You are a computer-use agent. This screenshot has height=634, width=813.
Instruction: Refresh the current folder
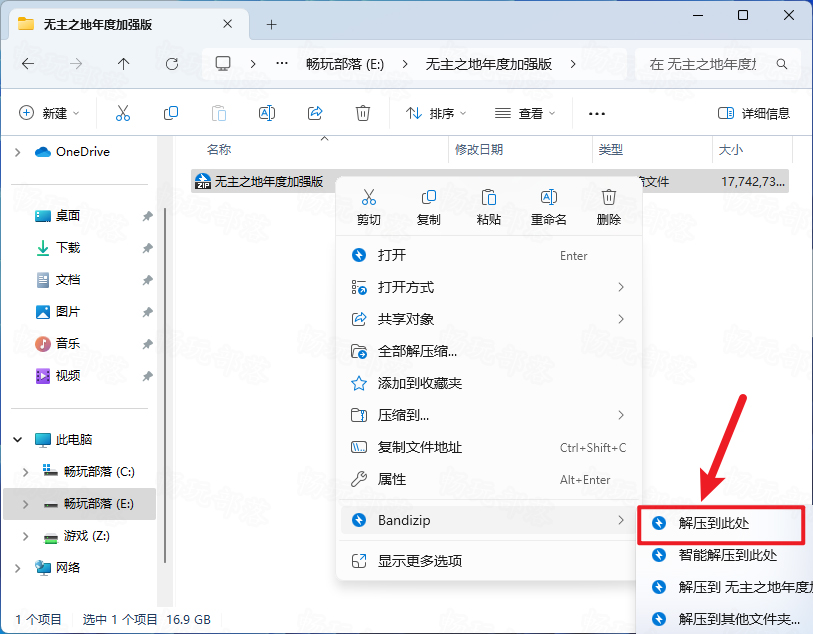tap(172, 64)
